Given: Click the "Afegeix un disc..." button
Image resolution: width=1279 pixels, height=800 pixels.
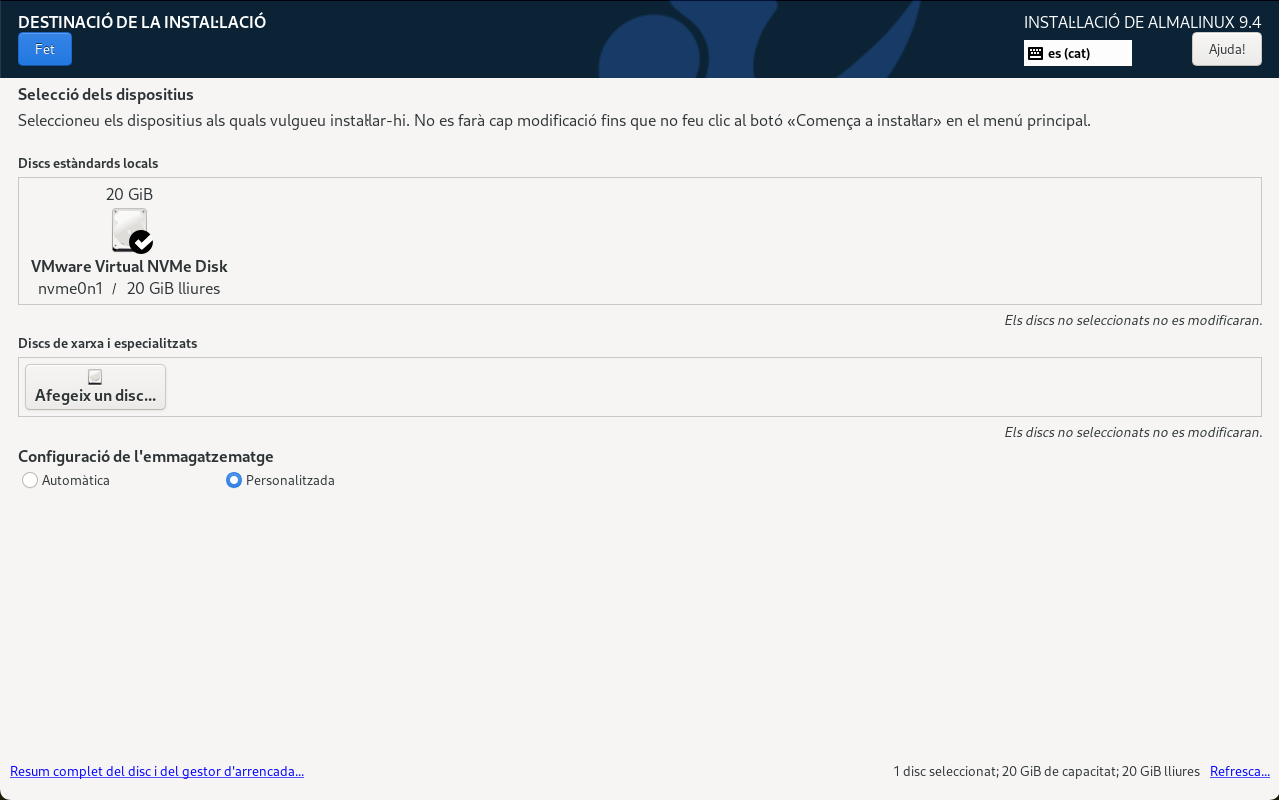Looking at the screenshot, I should (x=95, y=387).
